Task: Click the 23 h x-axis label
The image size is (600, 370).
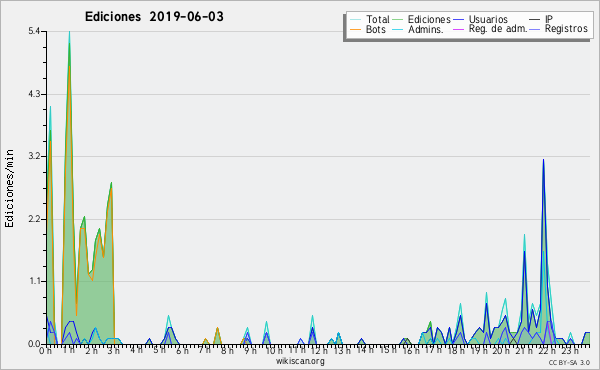Action: (569, 350)
